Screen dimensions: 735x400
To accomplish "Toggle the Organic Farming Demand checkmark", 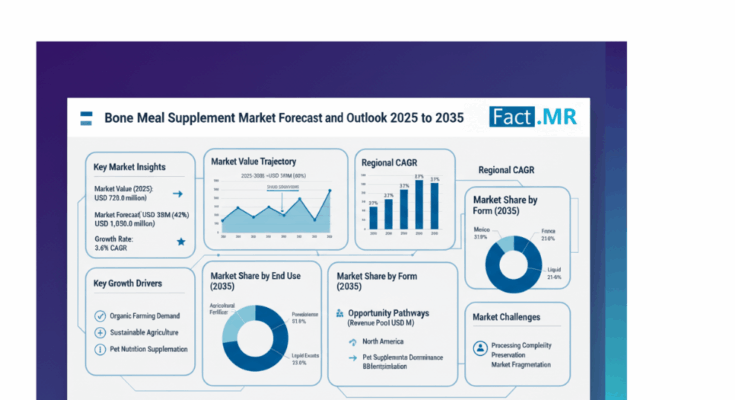I will tap(100, 316).
